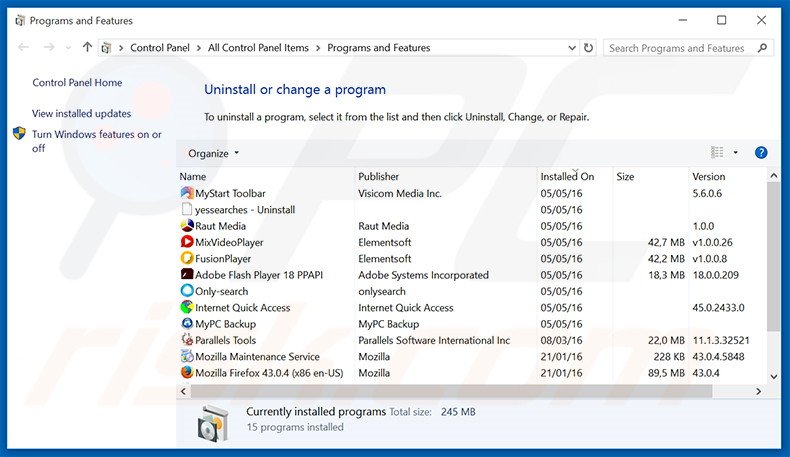Click the horizontal scrollbar left arrow
790x457 pixels.
pyautogui.click(x=183, y=391)
